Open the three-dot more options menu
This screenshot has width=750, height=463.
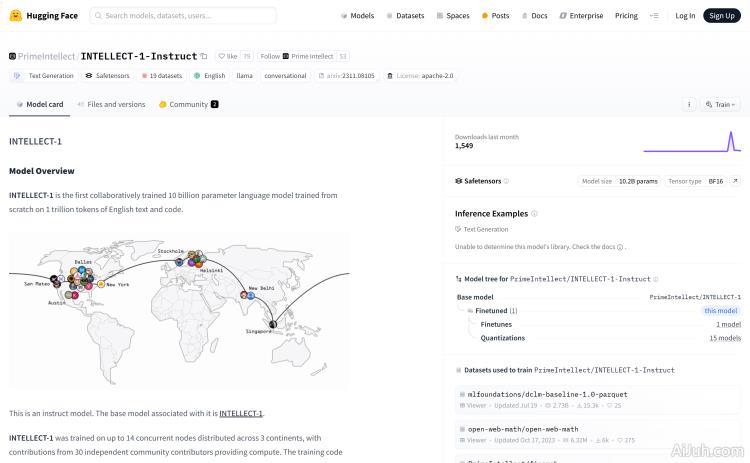click(x=689, y=104)
